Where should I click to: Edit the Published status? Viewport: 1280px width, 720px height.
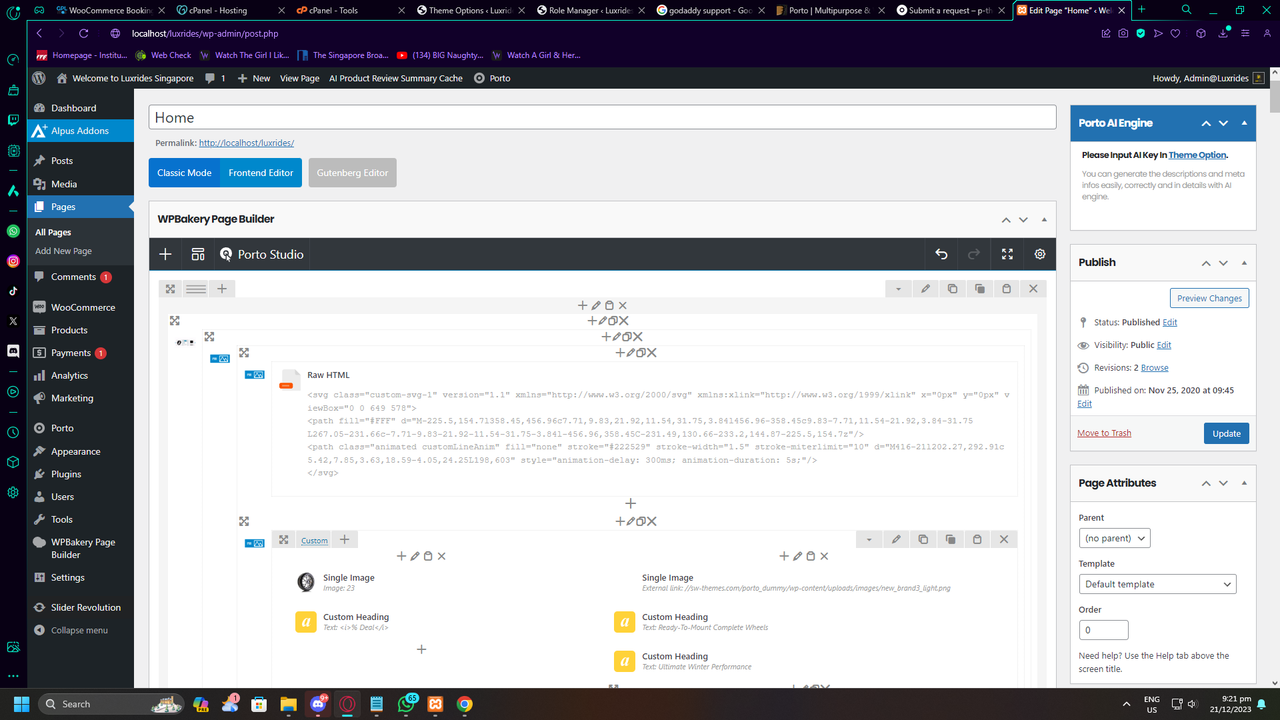tap(1169, 322)
